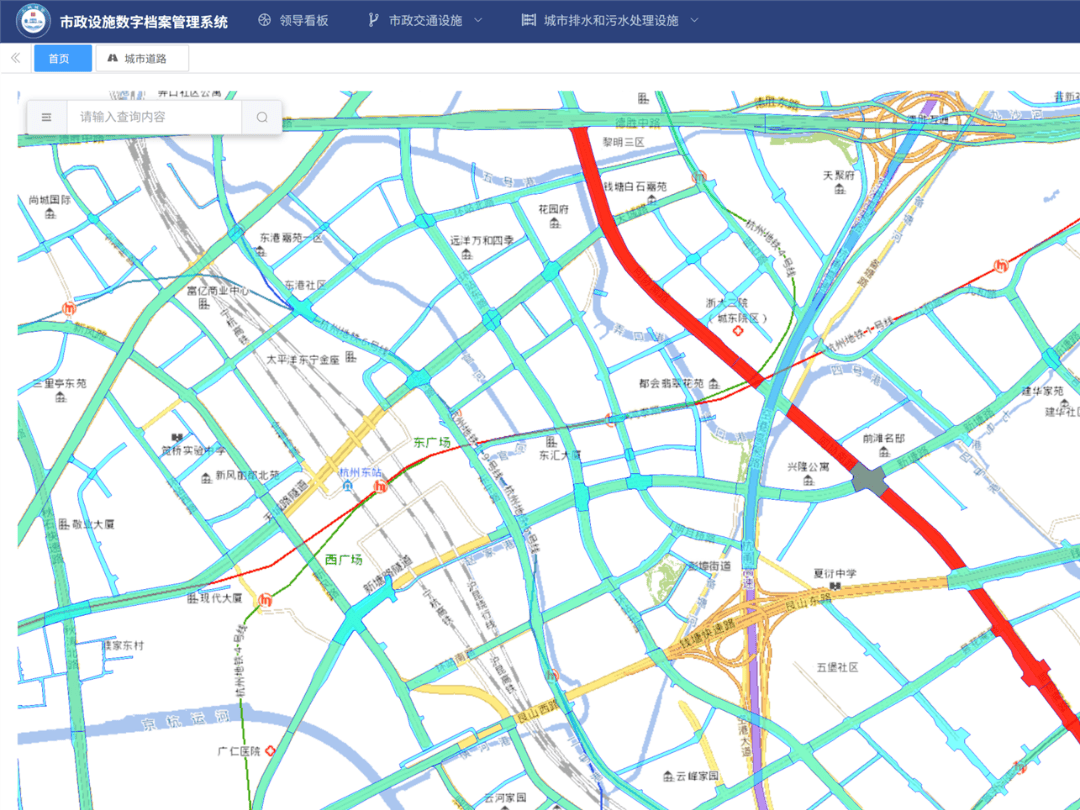Collapse the sidebar with double-chevron icon
Viewport: 1080px width, 810px height.
[15, 58]
